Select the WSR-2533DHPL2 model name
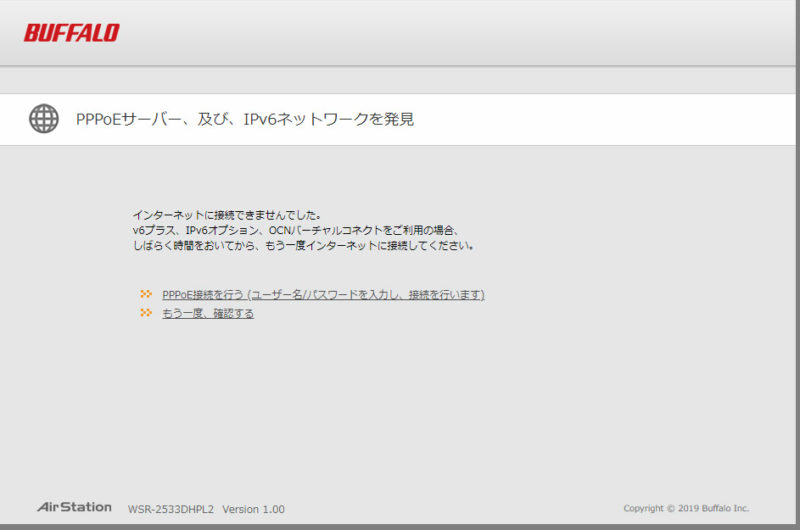Viewport: 800px width, 530px height. 171,509
